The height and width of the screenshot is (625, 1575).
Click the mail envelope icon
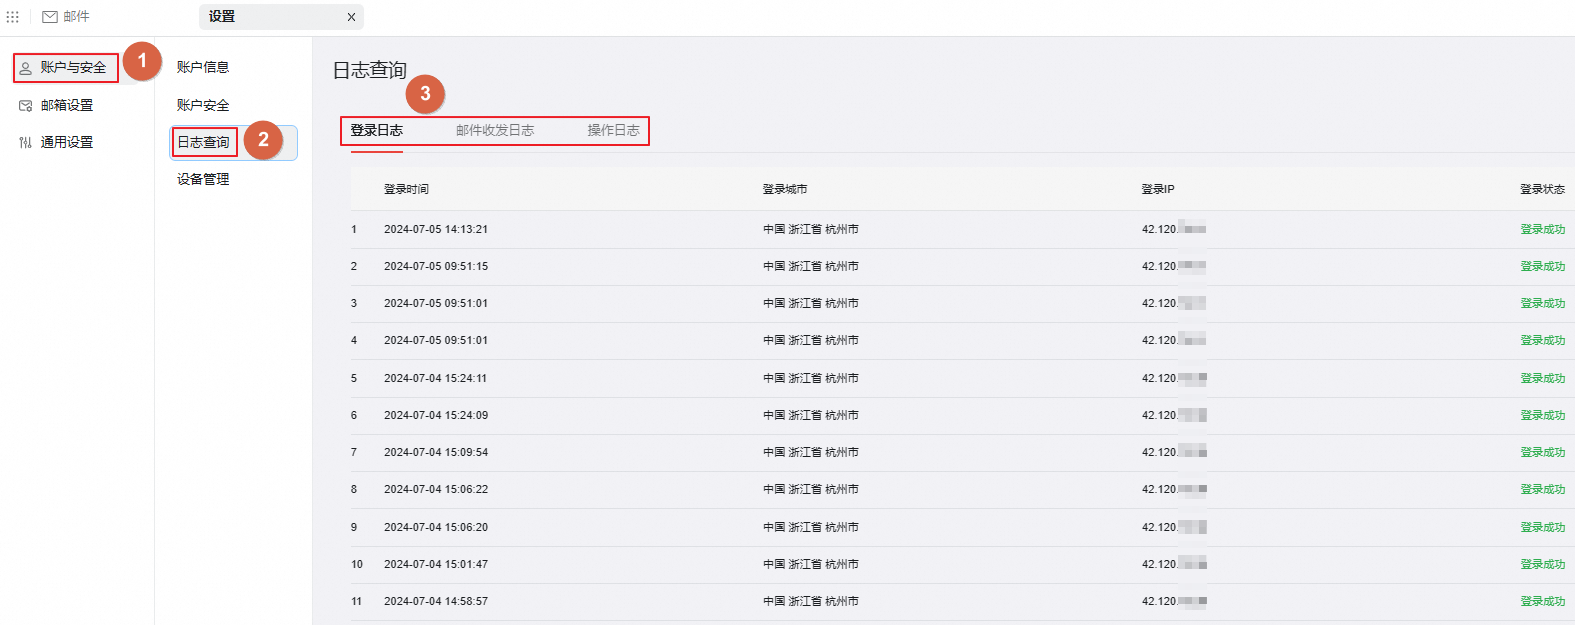[49, 17]
